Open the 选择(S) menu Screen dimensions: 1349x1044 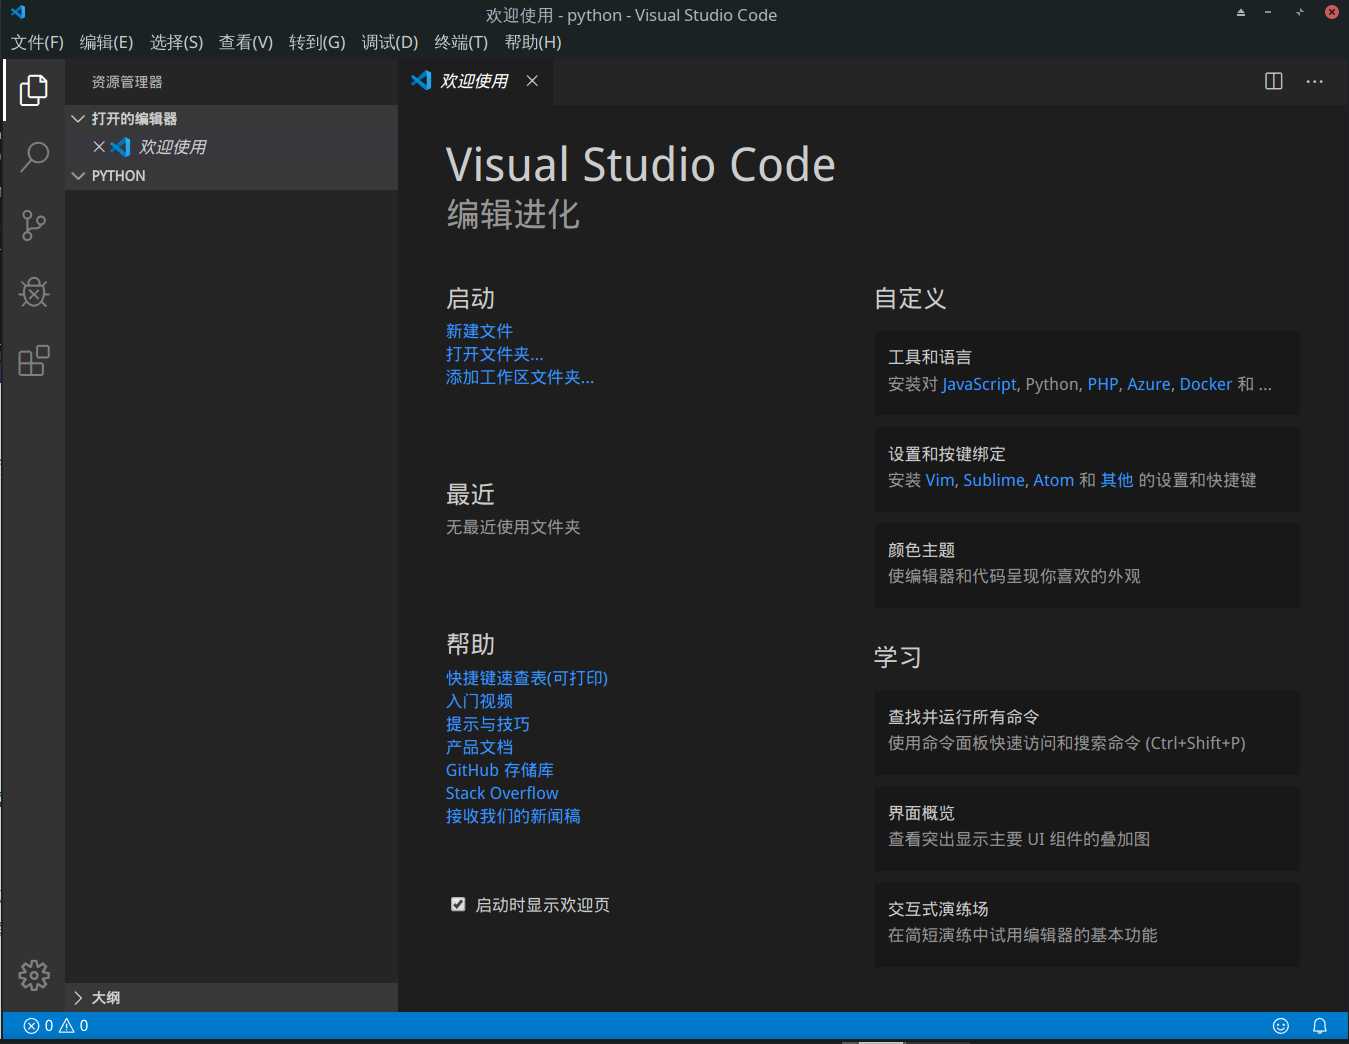point(176,42)
